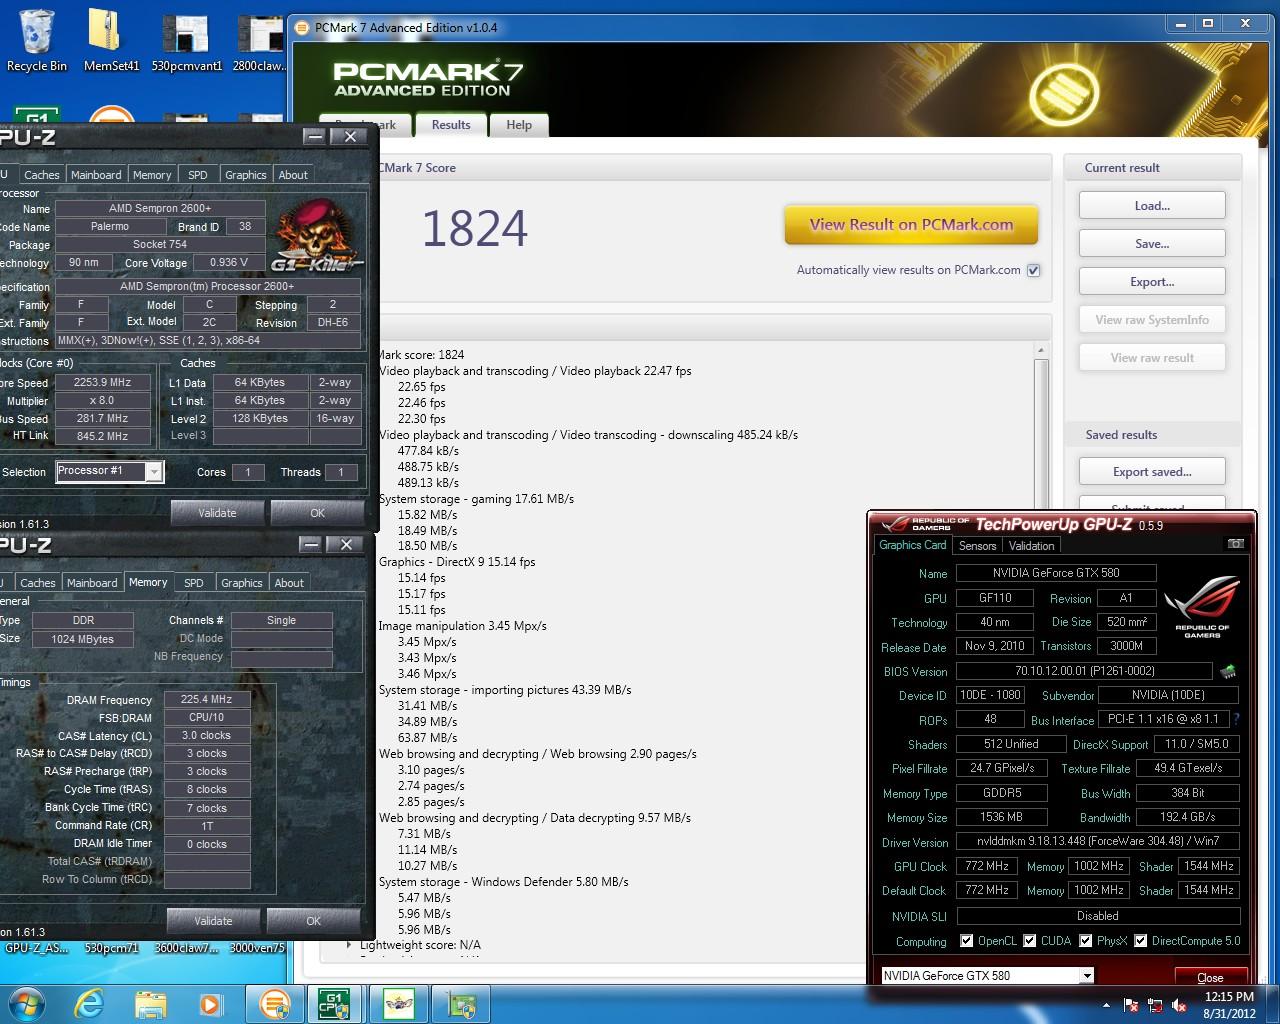Viewport: 1280px width, 1024px height.
Task: Open the NVIDIA GeForce GTX 580 dropdown
Action: (x=1087, y=975)
